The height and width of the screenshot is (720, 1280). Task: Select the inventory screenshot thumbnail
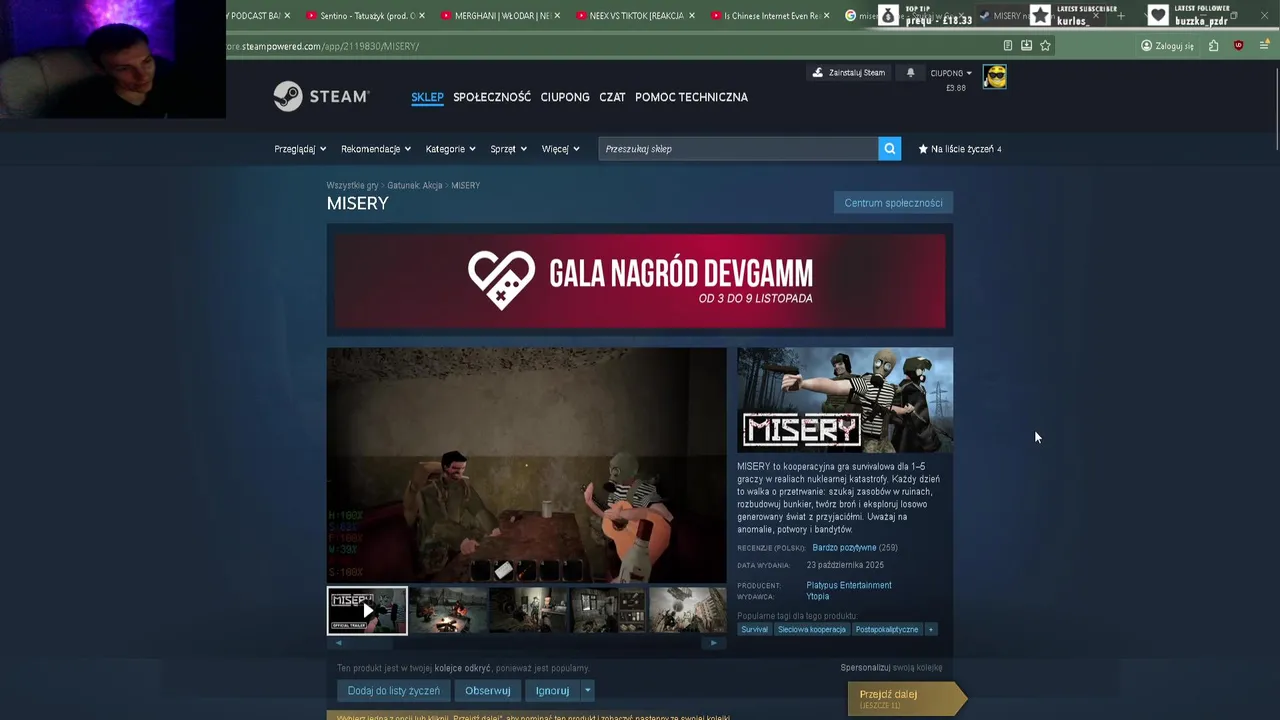(x=608, y=610)
